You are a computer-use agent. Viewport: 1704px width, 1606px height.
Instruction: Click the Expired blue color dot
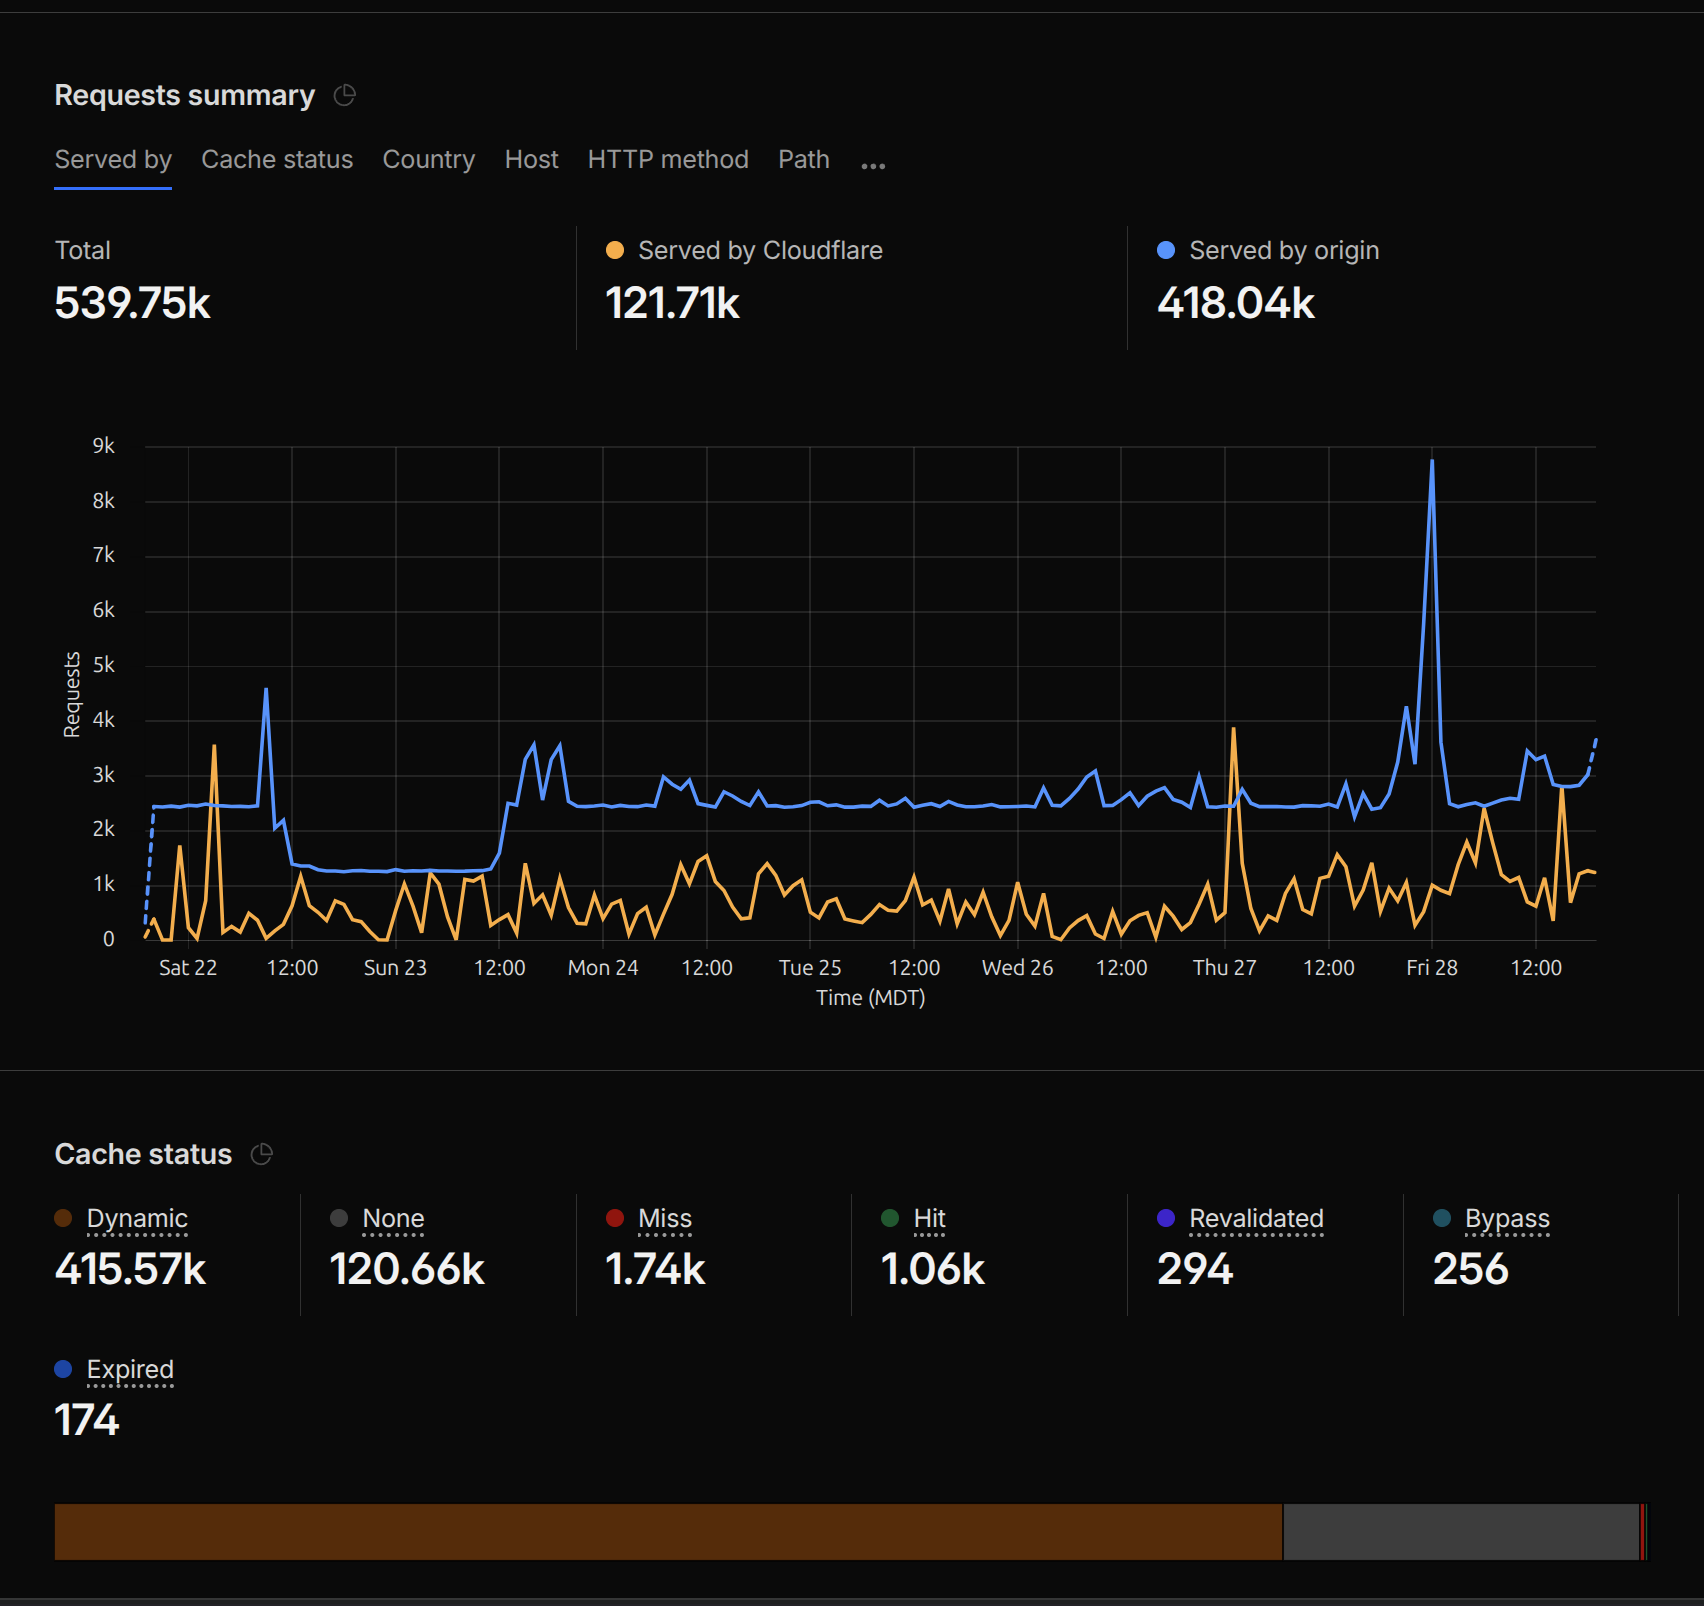[63, 1369]
